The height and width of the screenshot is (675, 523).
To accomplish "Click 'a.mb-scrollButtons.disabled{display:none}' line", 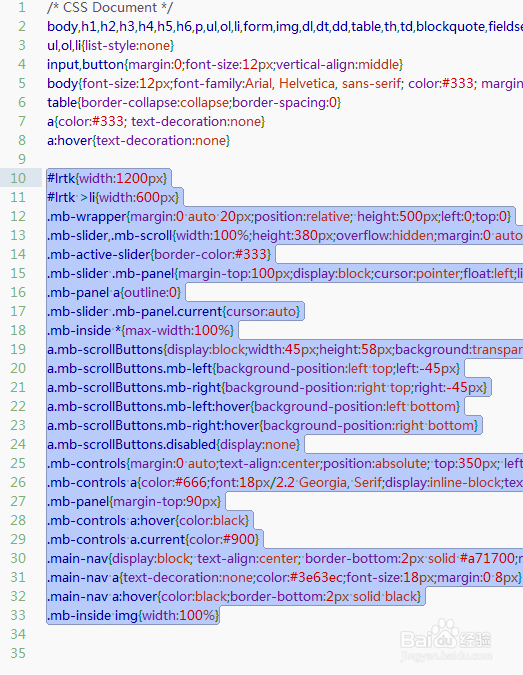I will [173, 444].
